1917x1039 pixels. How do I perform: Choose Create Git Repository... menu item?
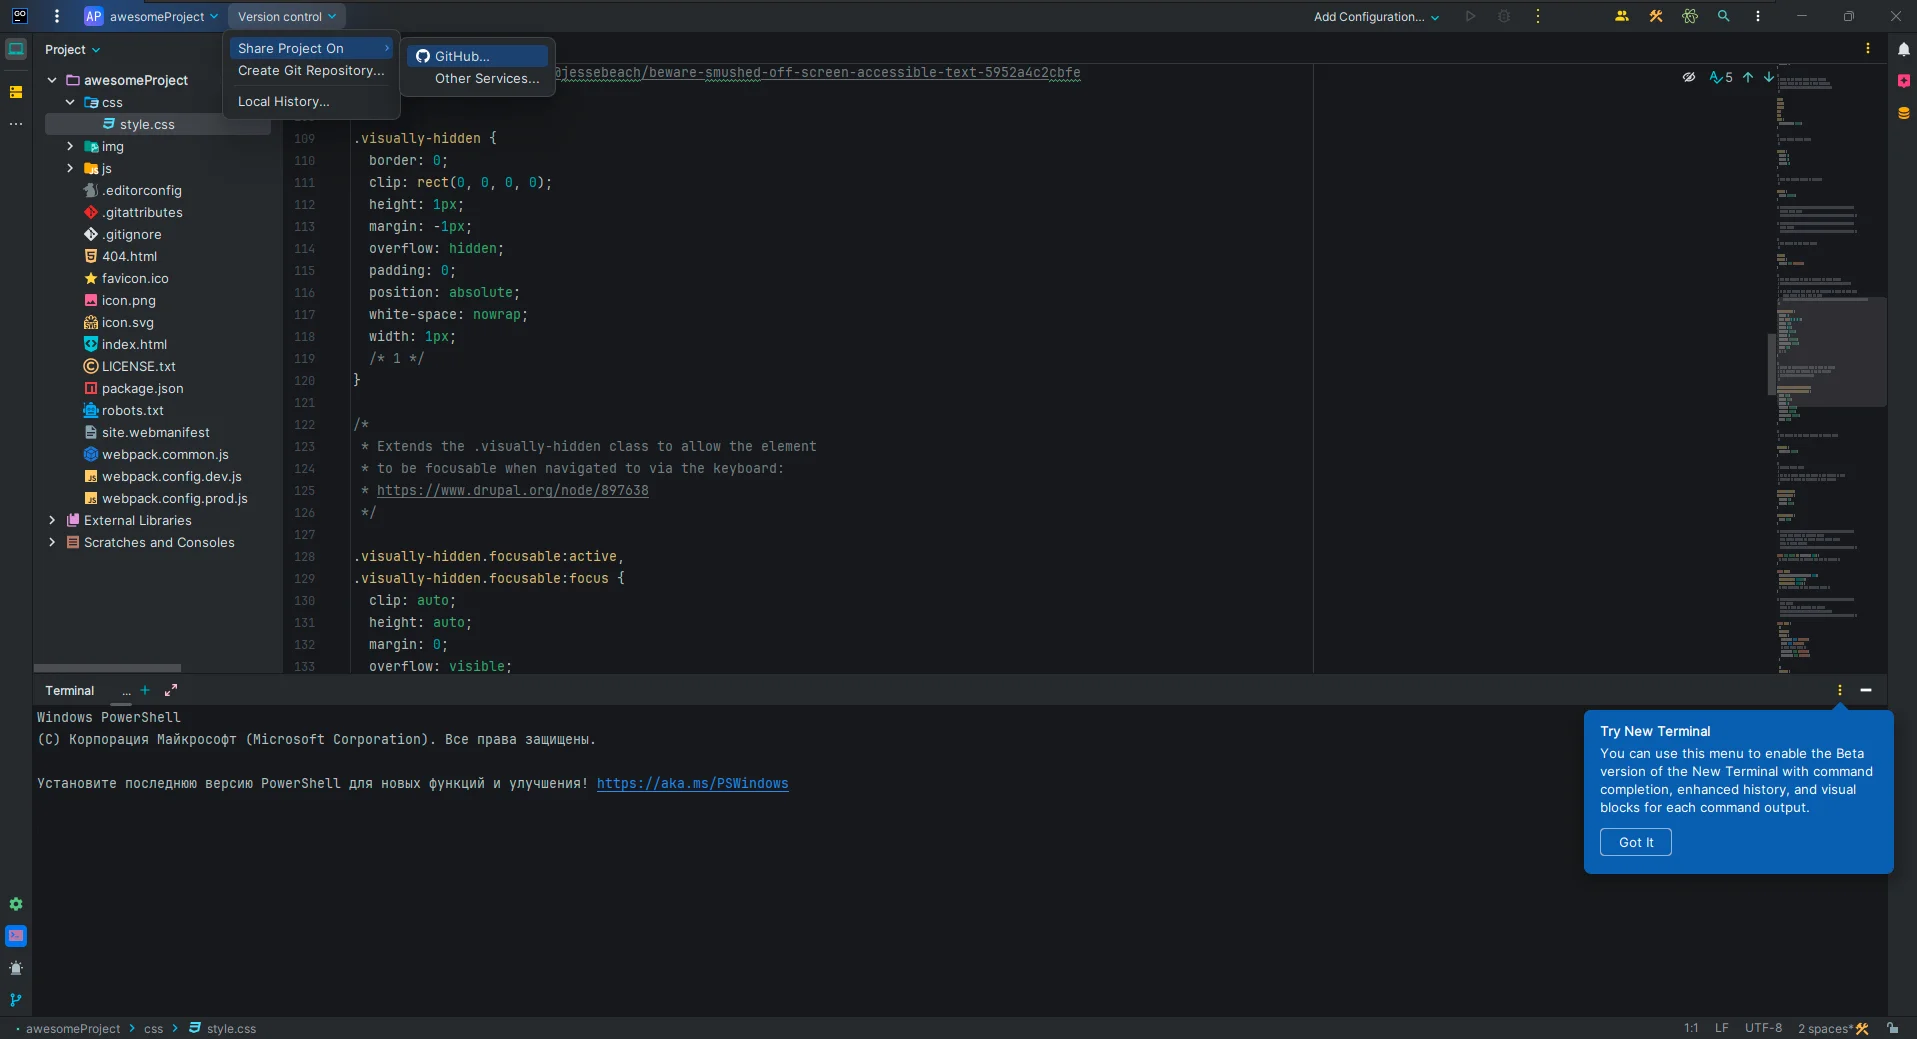coord(310,71)
